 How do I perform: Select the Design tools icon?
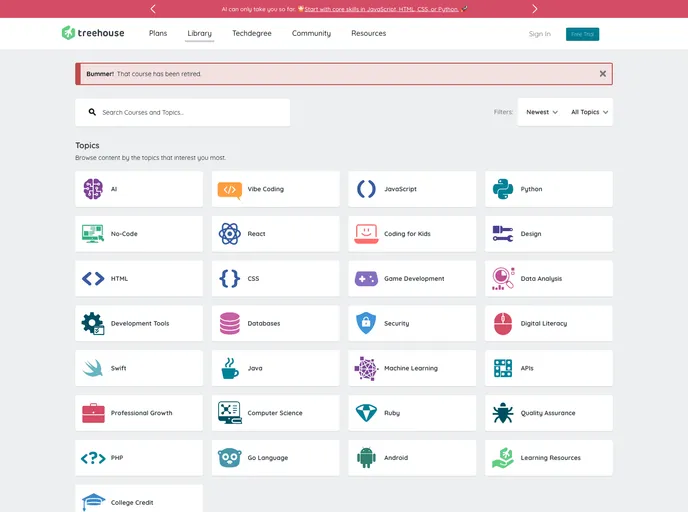(x=503, y=234)
